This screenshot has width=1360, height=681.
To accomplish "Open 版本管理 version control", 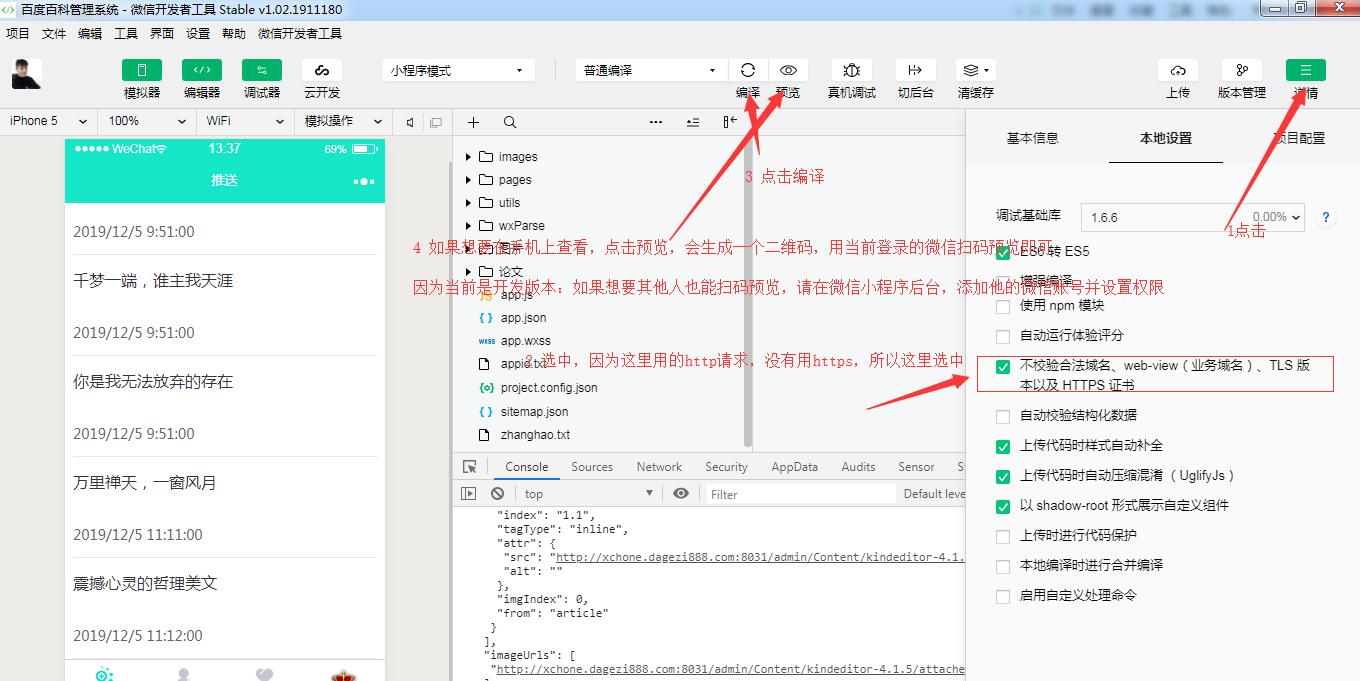I will click(x=1242, y=70).
